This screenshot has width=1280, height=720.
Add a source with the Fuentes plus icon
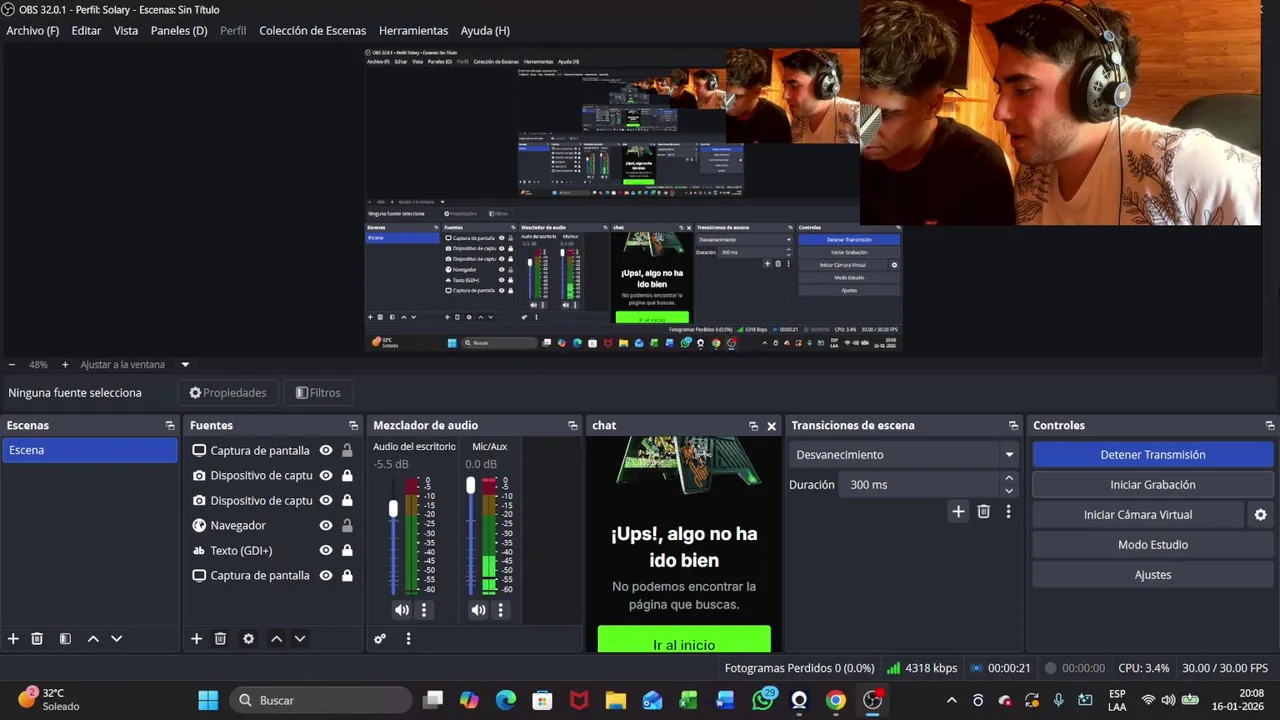click(x=196, y=639)
